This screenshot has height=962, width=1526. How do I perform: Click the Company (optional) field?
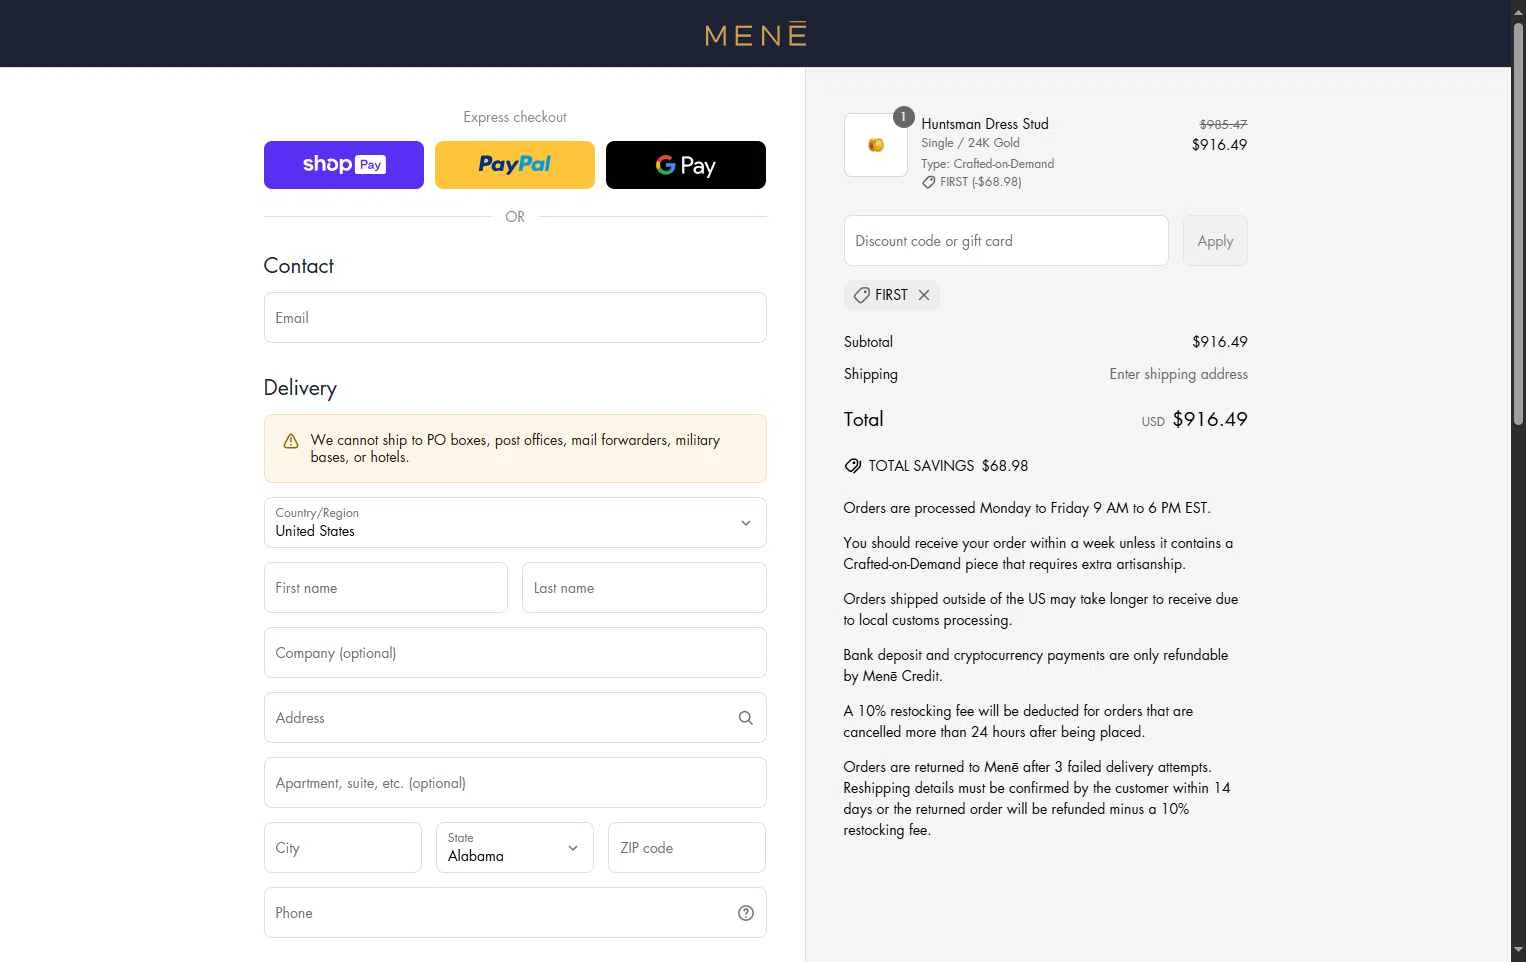pyautogui.click(x=515, y=652)
